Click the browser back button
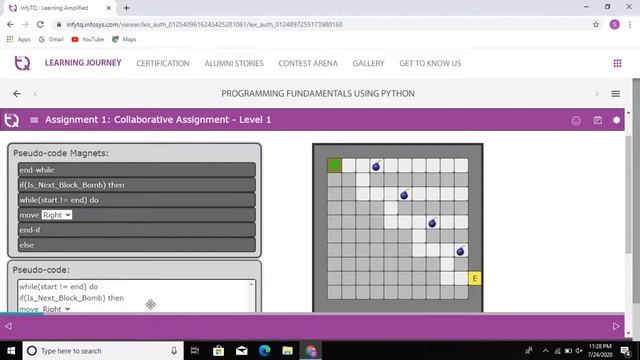This screenshot has width=640, height=360. pos(10,24)
